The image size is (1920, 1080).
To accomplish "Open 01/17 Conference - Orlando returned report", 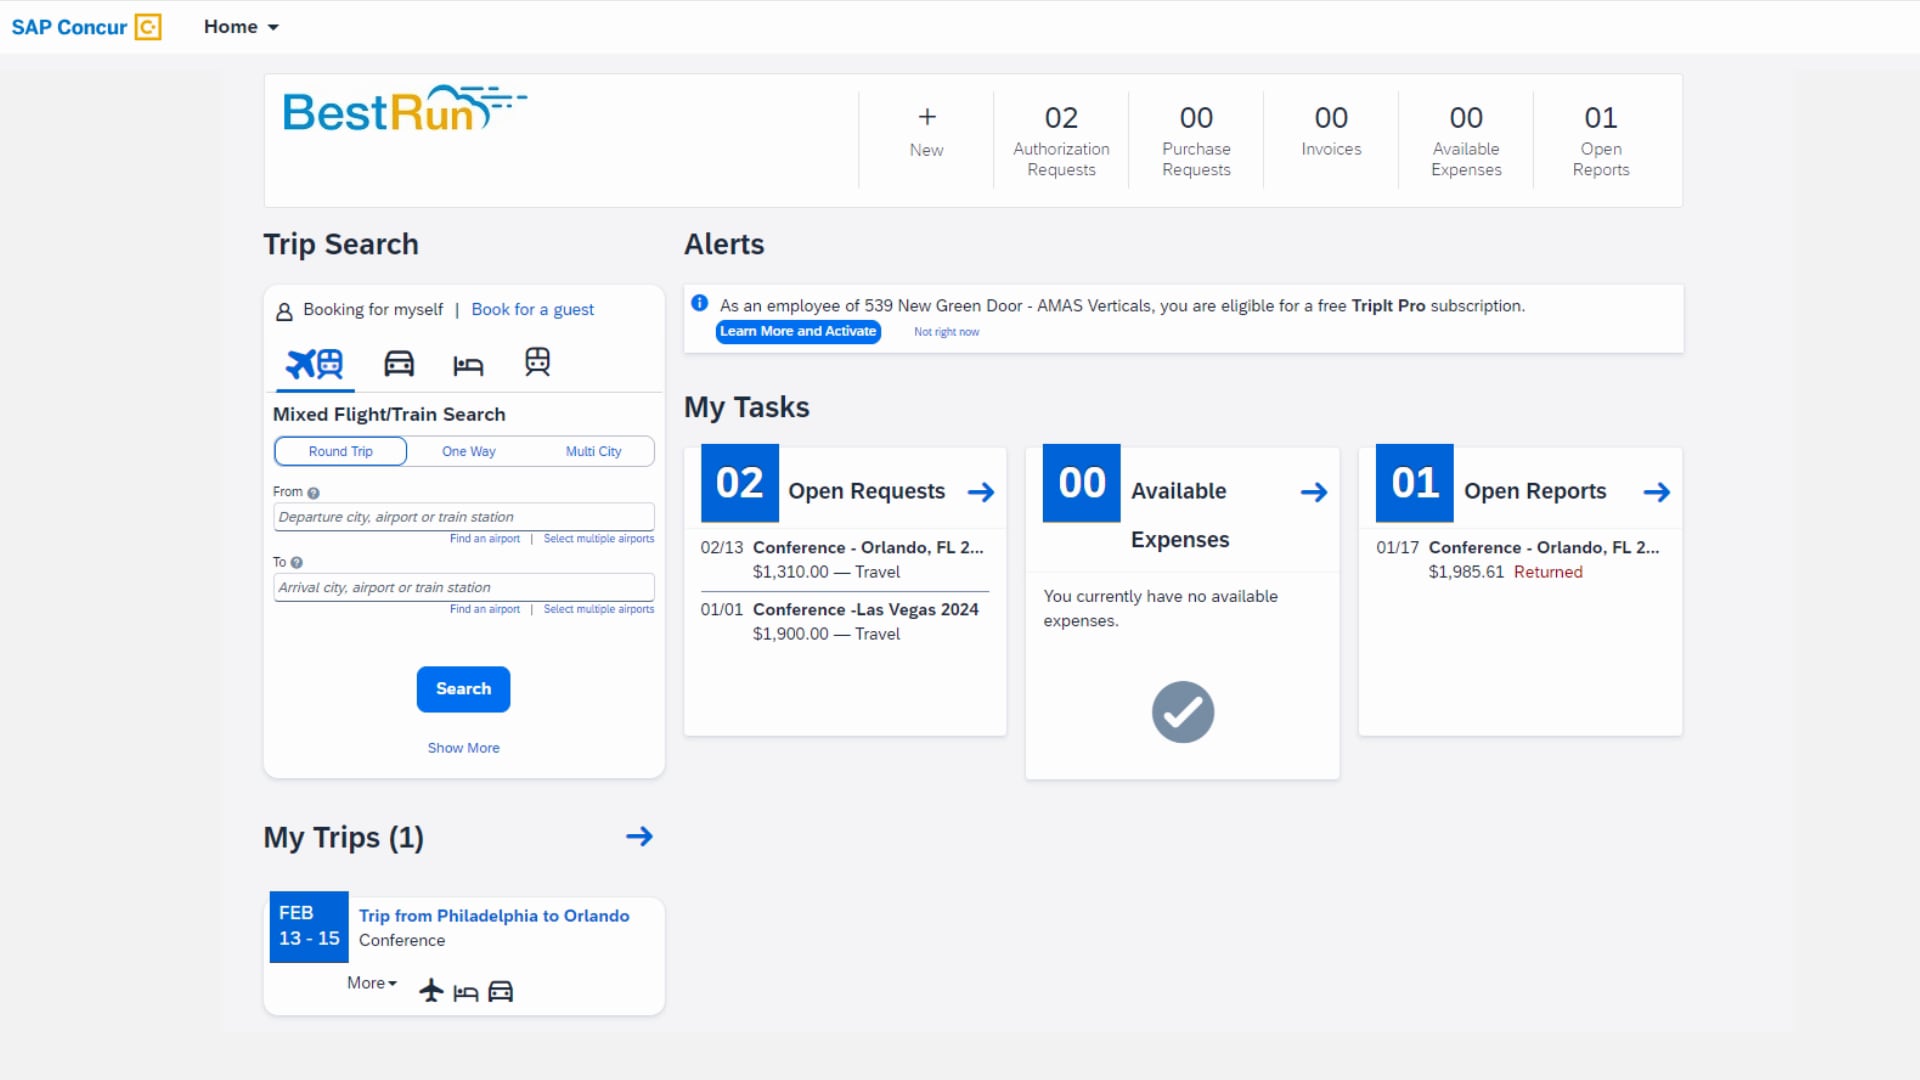I will [x=1518, y=559].
